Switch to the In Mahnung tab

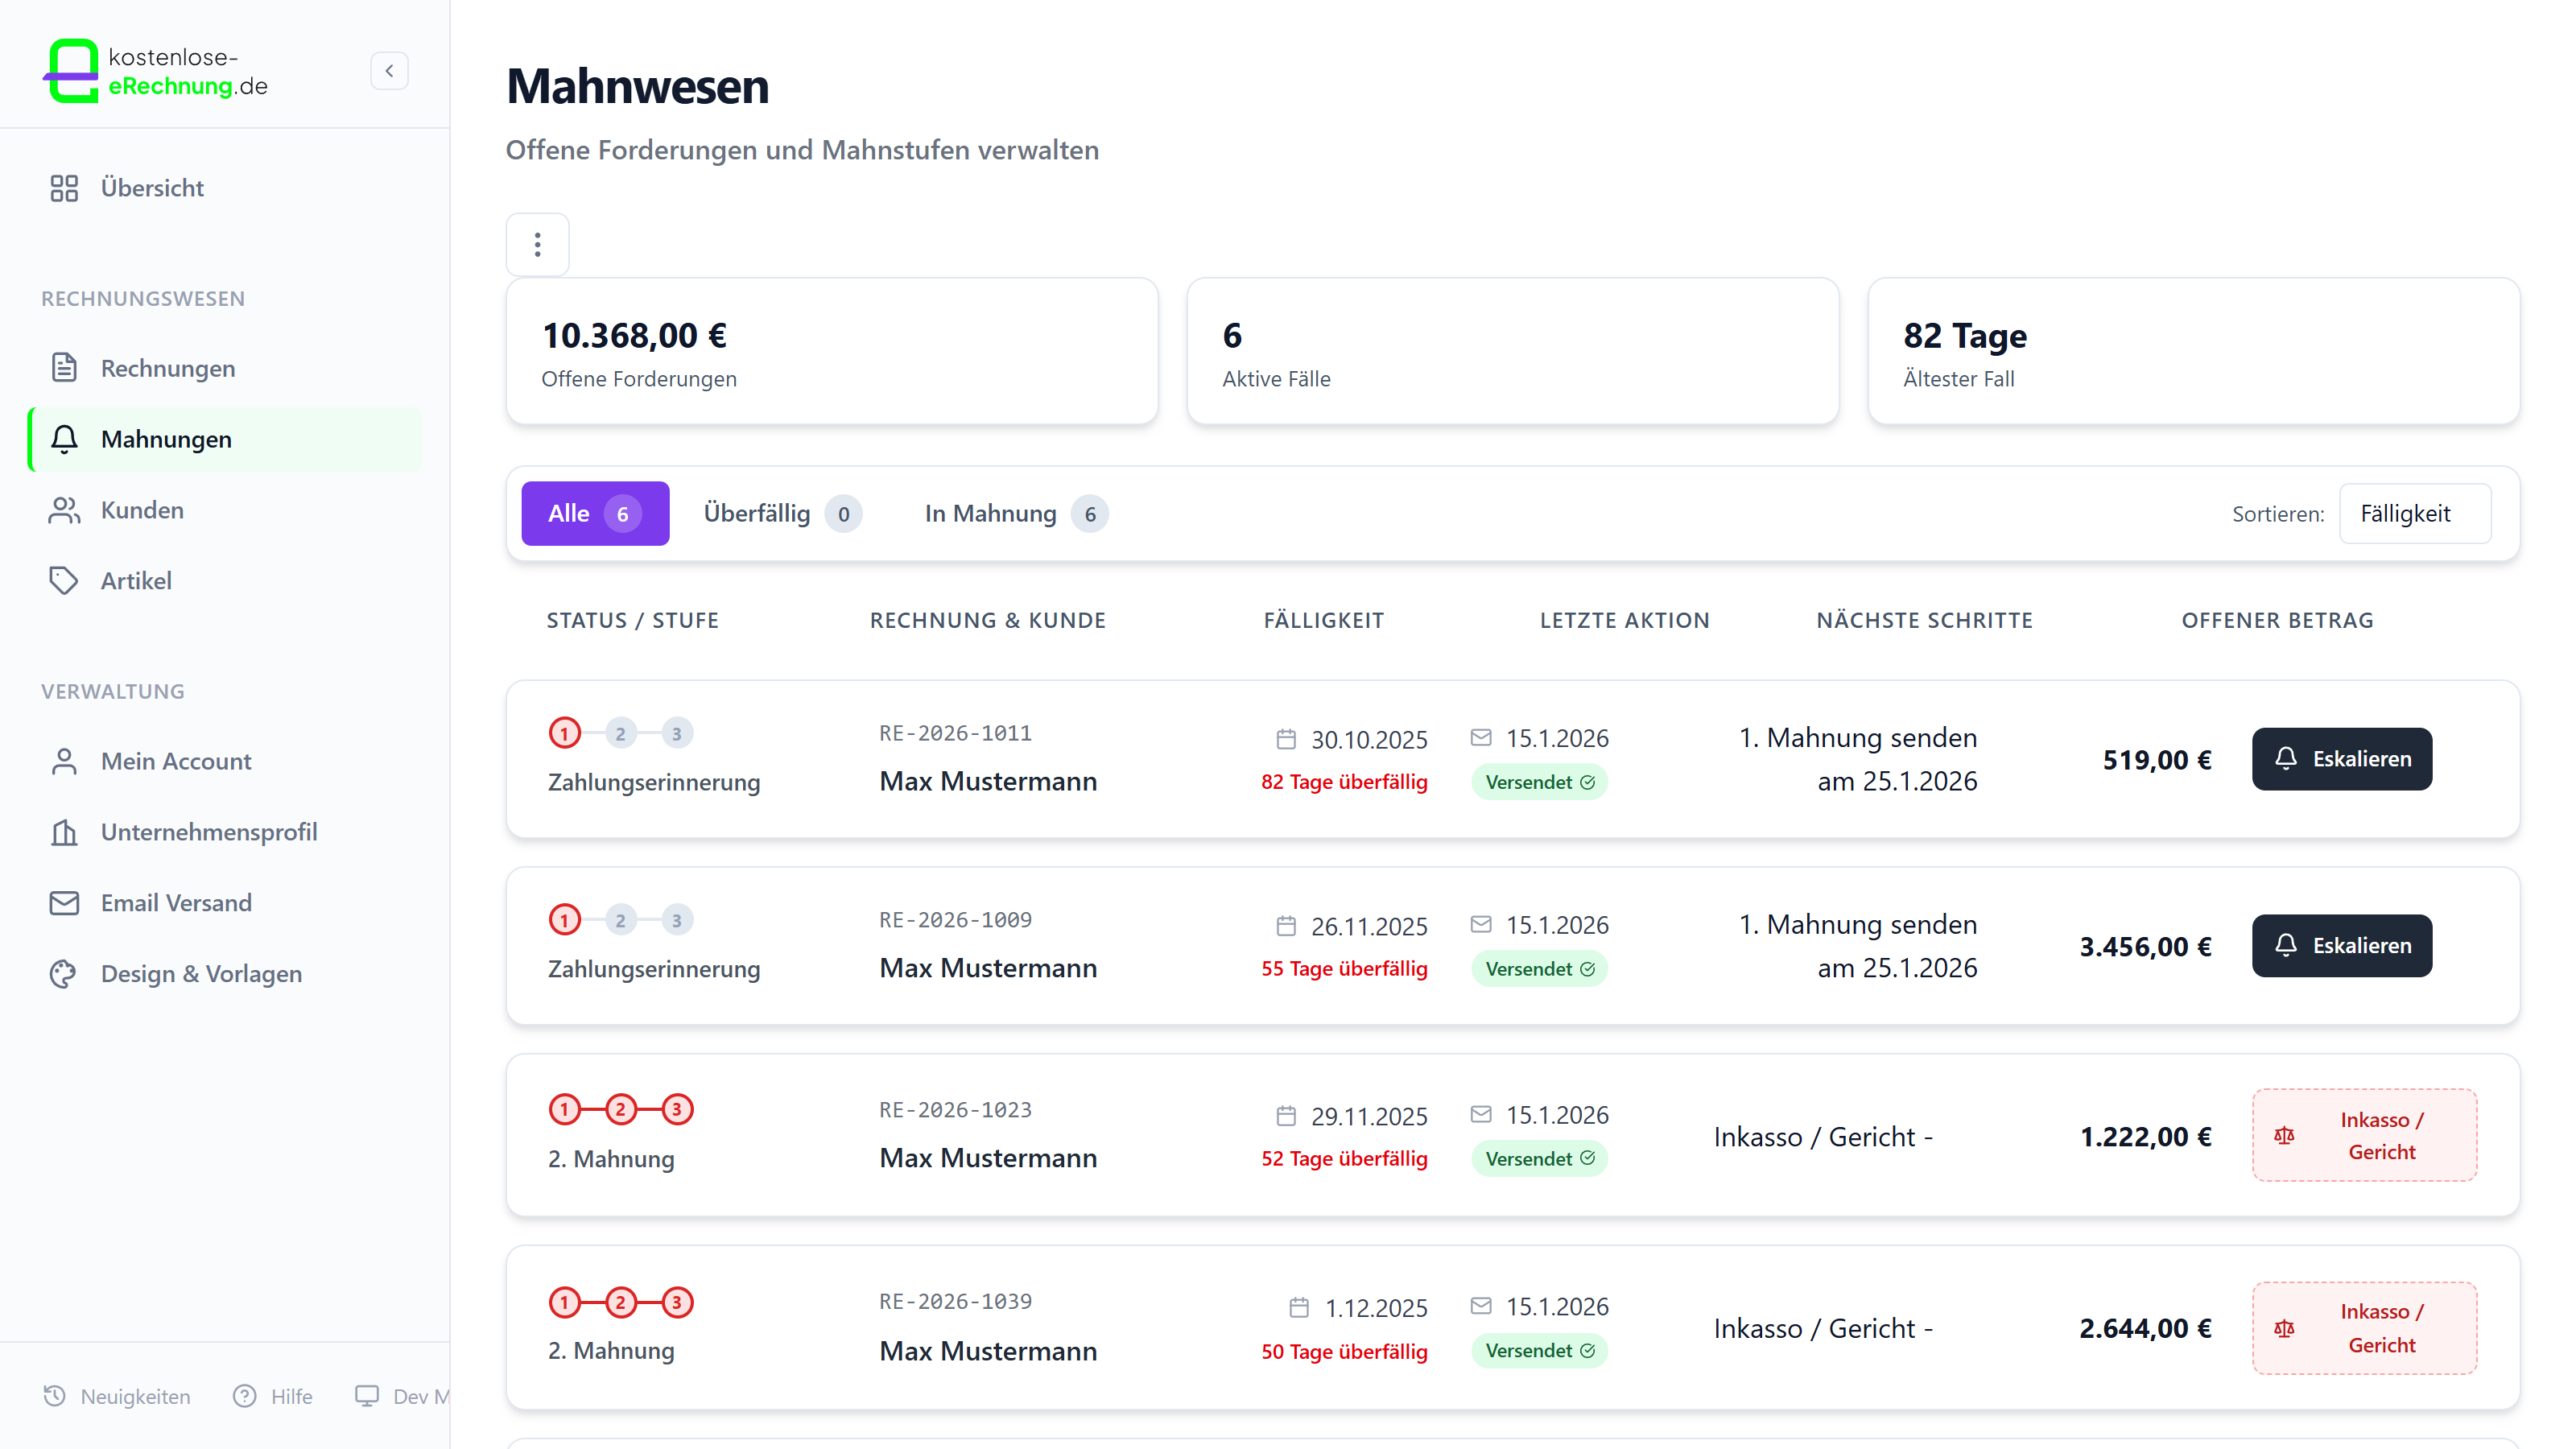pyautogui.click(x=1014, y=513)
